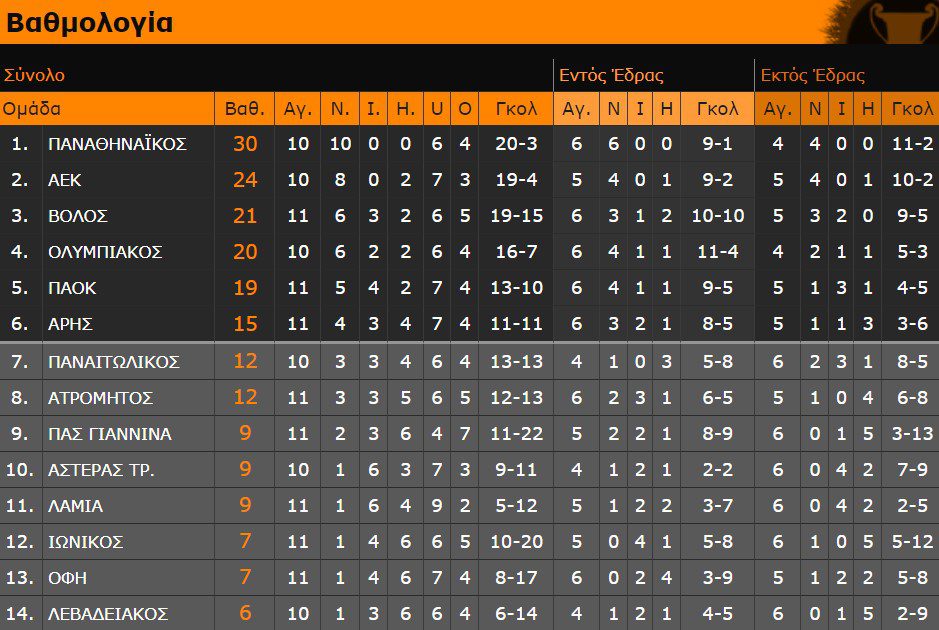Select ΑΡΗΣ in the standings

tap(70, 324)
